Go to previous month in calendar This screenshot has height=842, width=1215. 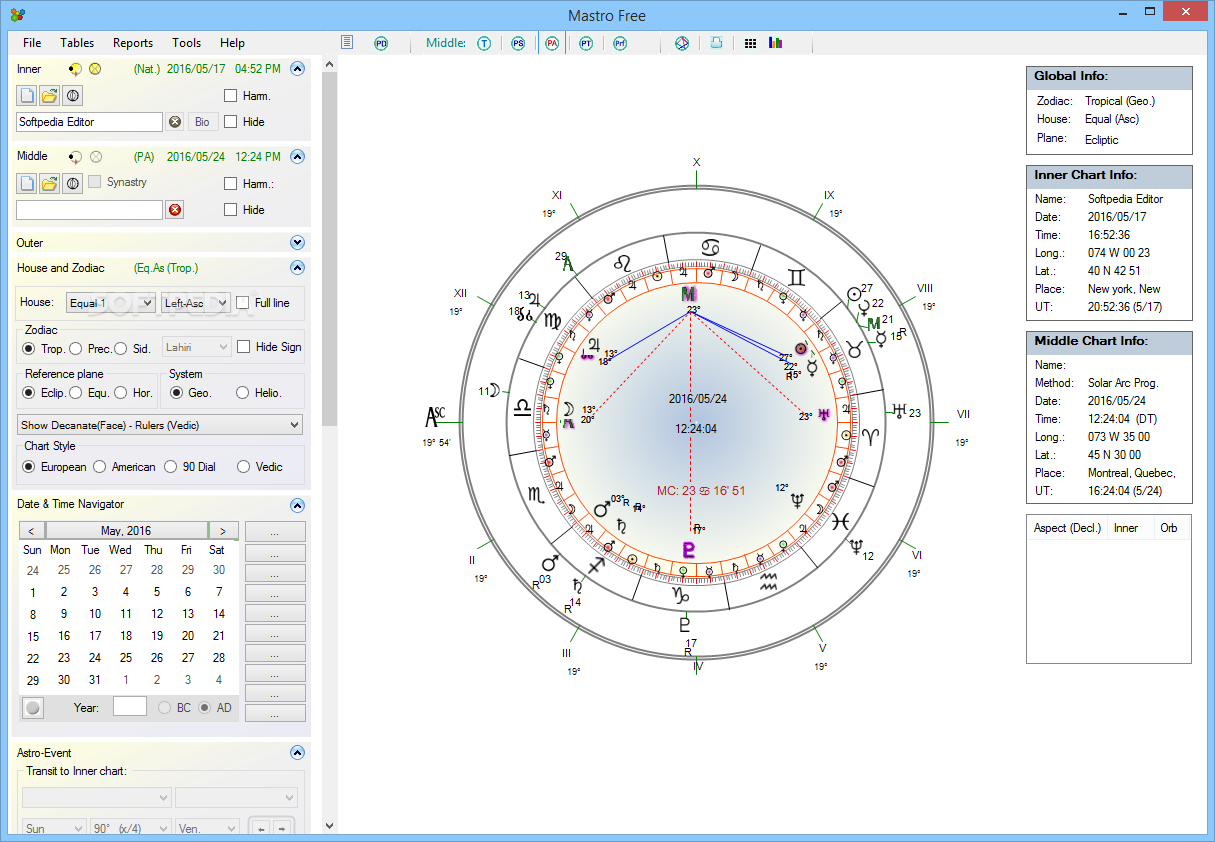click(32, 531)
